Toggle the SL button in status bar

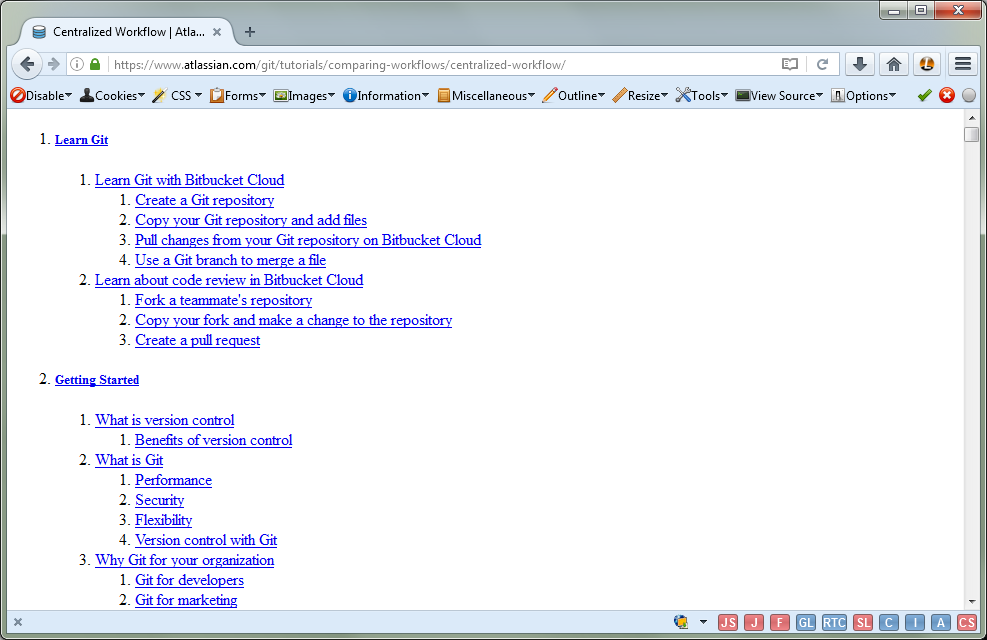click(x=863, y=622)
